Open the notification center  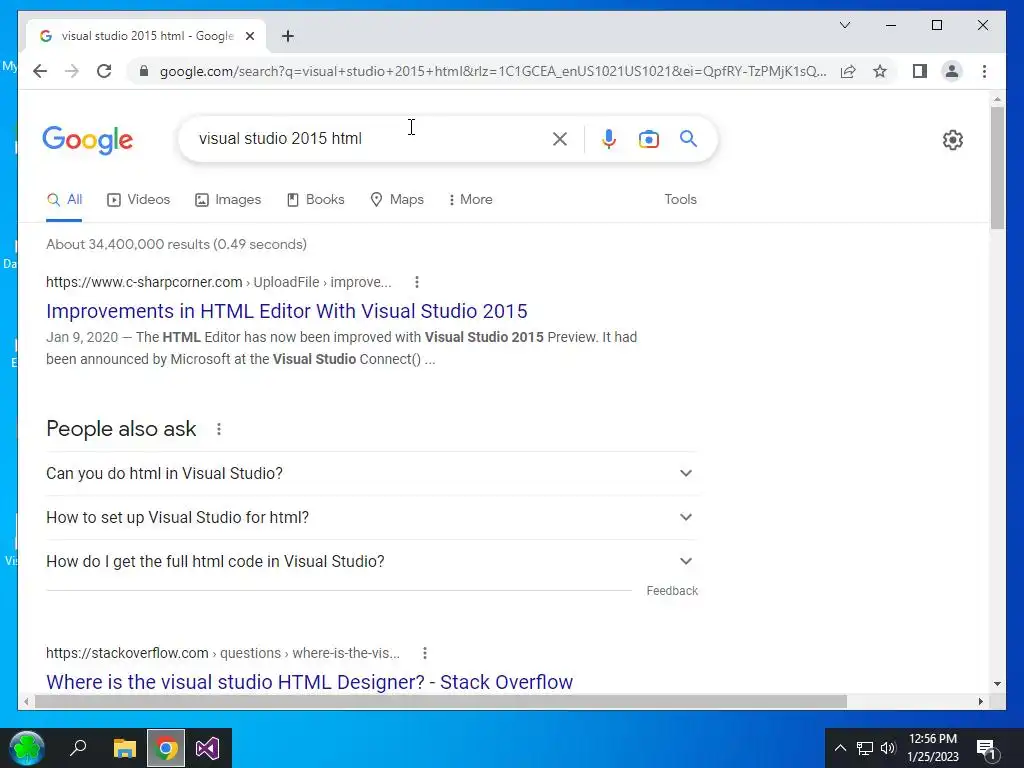pyautogui.click(x=987, y=749)
